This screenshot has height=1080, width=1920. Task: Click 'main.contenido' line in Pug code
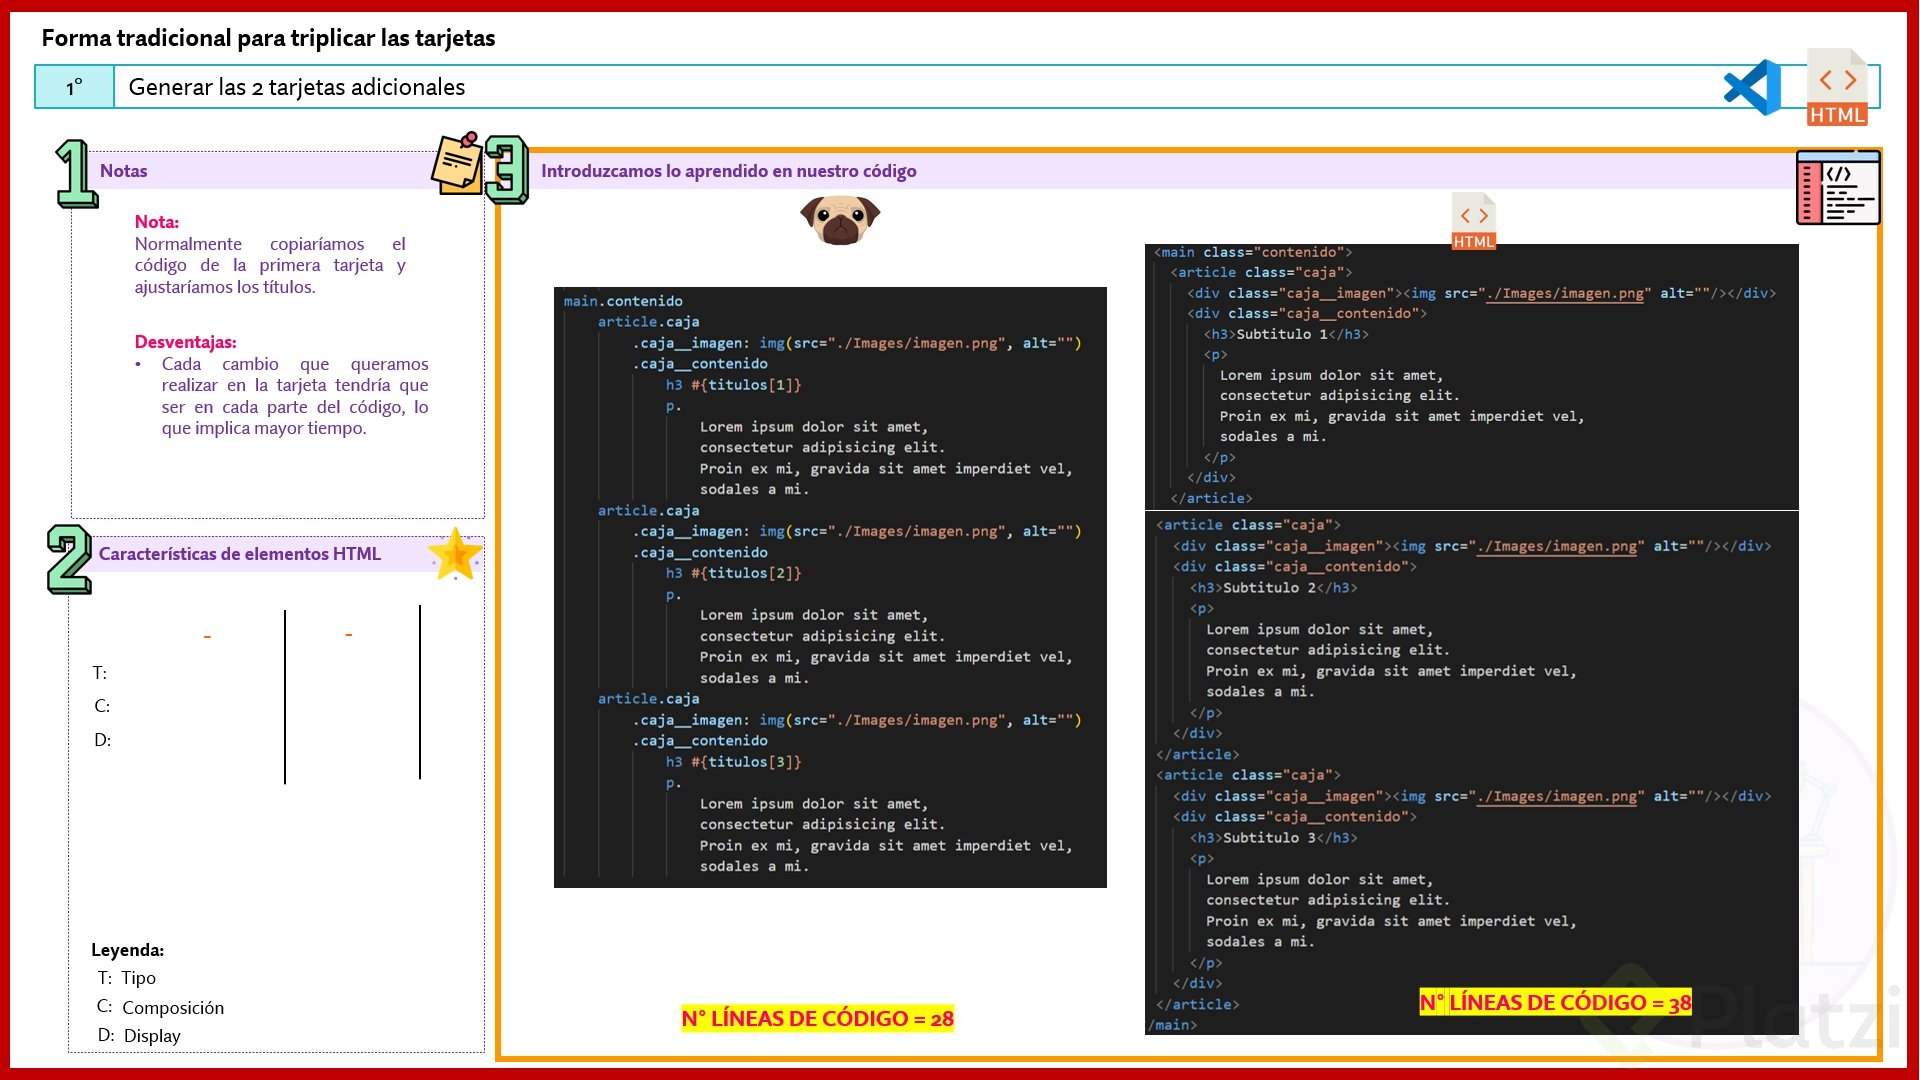coord(623,301)
